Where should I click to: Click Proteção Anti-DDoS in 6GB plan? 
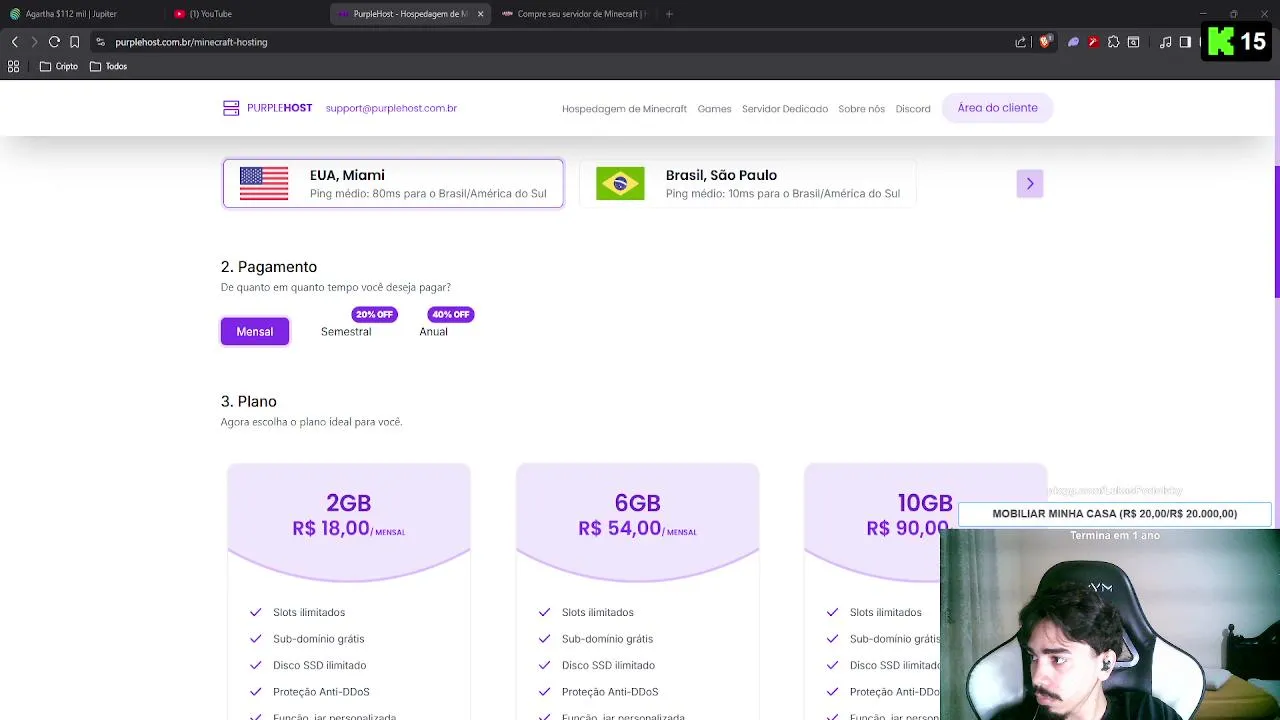[610, 692]
